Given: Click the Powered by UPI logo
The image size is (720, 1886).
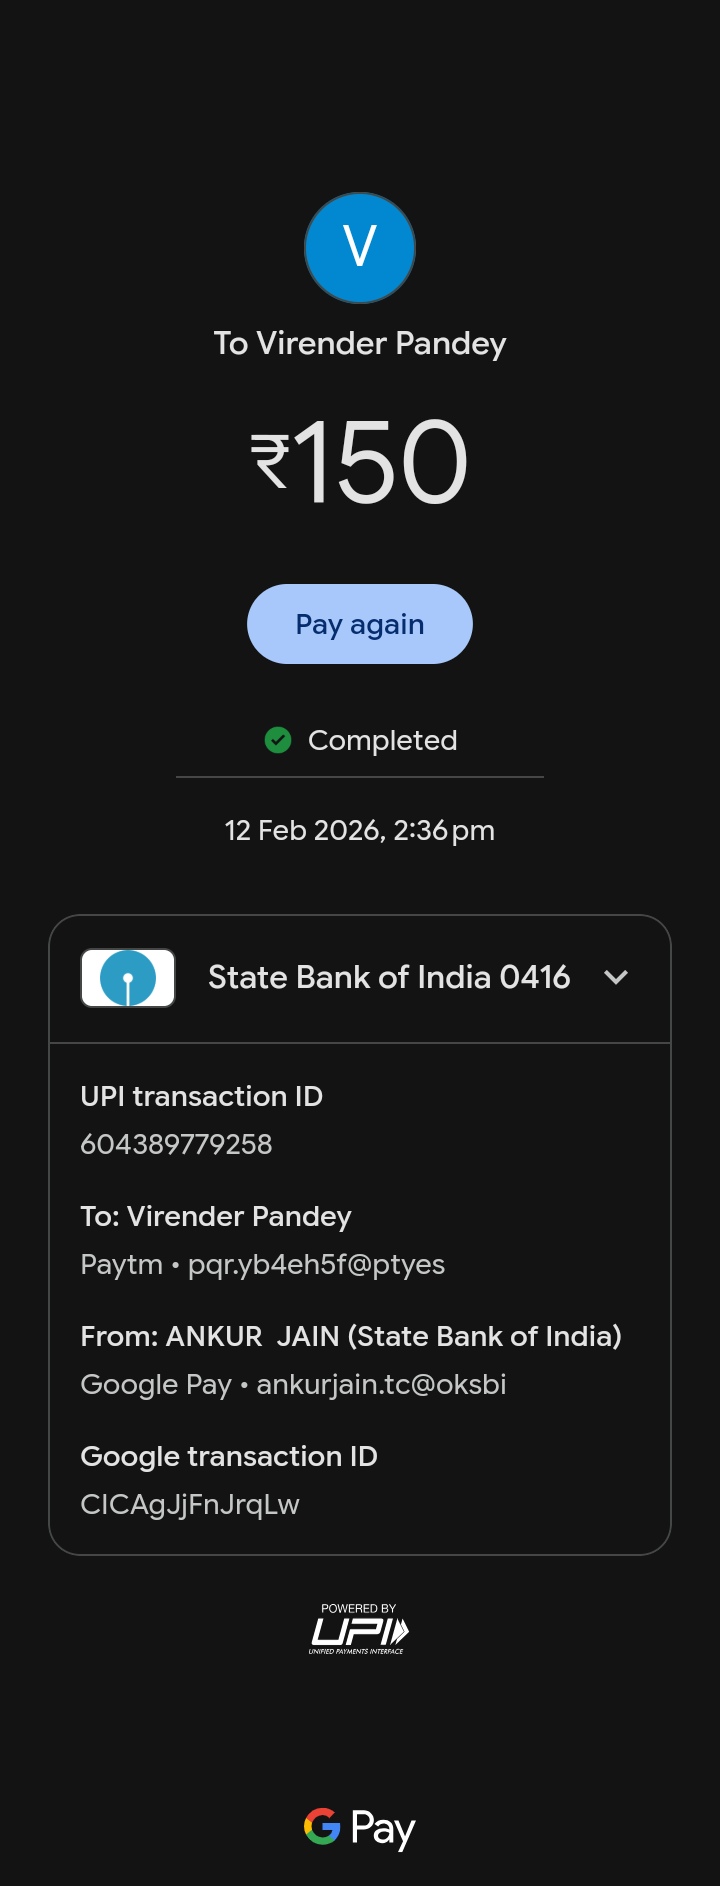Looking at the screenshot, I should [359, 1629].
